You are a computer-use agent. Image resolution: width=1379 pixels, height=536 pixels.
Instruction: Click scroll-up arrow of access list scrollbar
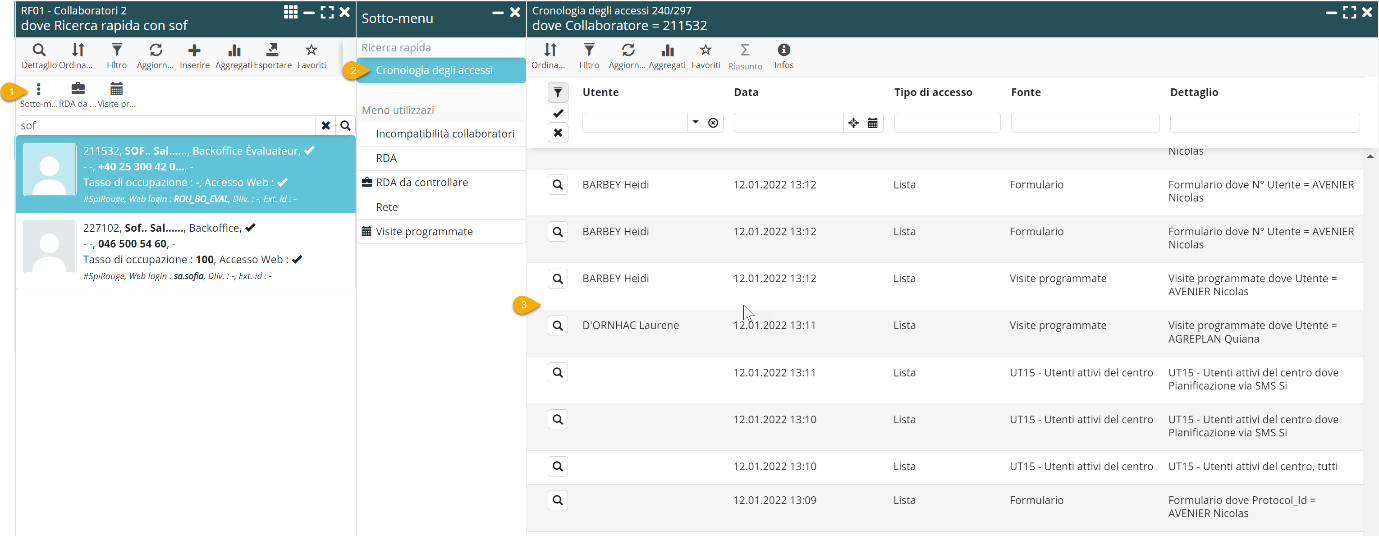1371,158
